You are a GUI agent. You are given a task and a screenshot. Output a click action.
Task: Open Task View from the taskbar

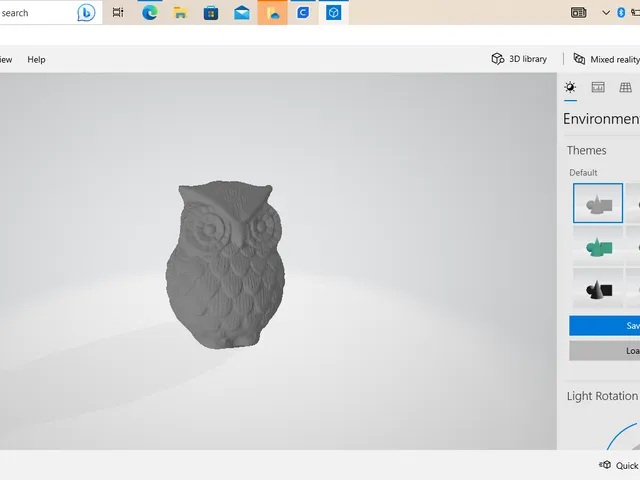(x=118, y=13)
